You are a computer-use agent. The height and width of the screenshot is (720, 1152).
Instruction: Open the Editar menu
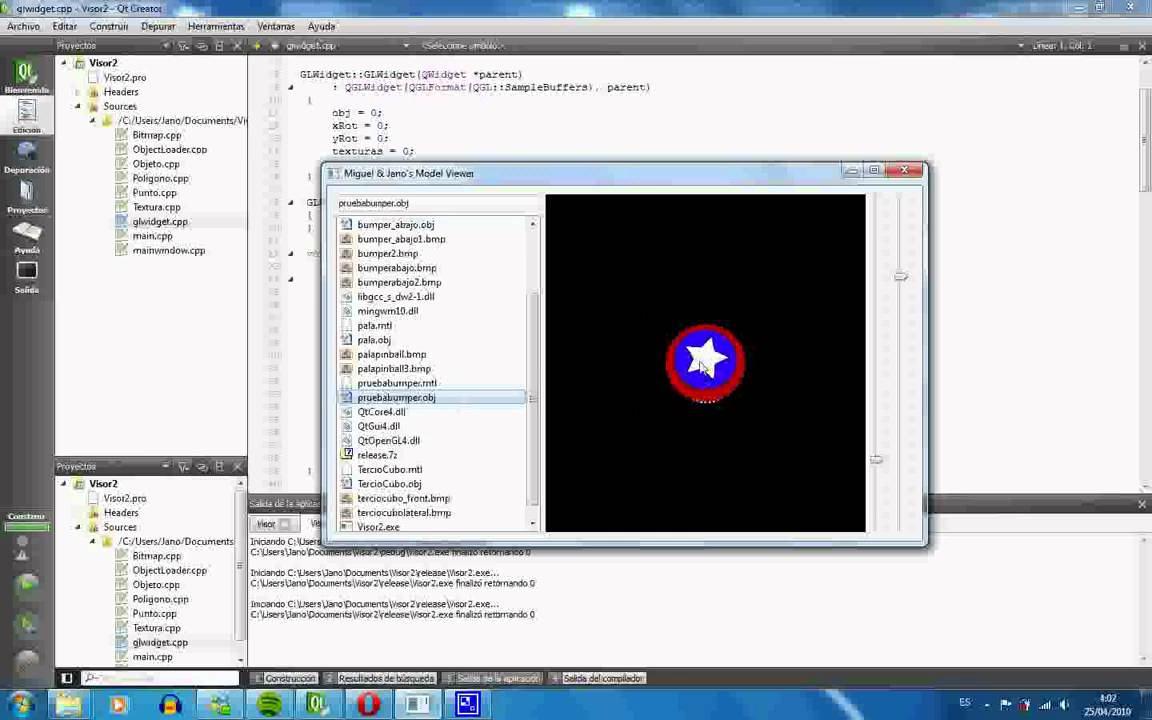pos(65,26)
